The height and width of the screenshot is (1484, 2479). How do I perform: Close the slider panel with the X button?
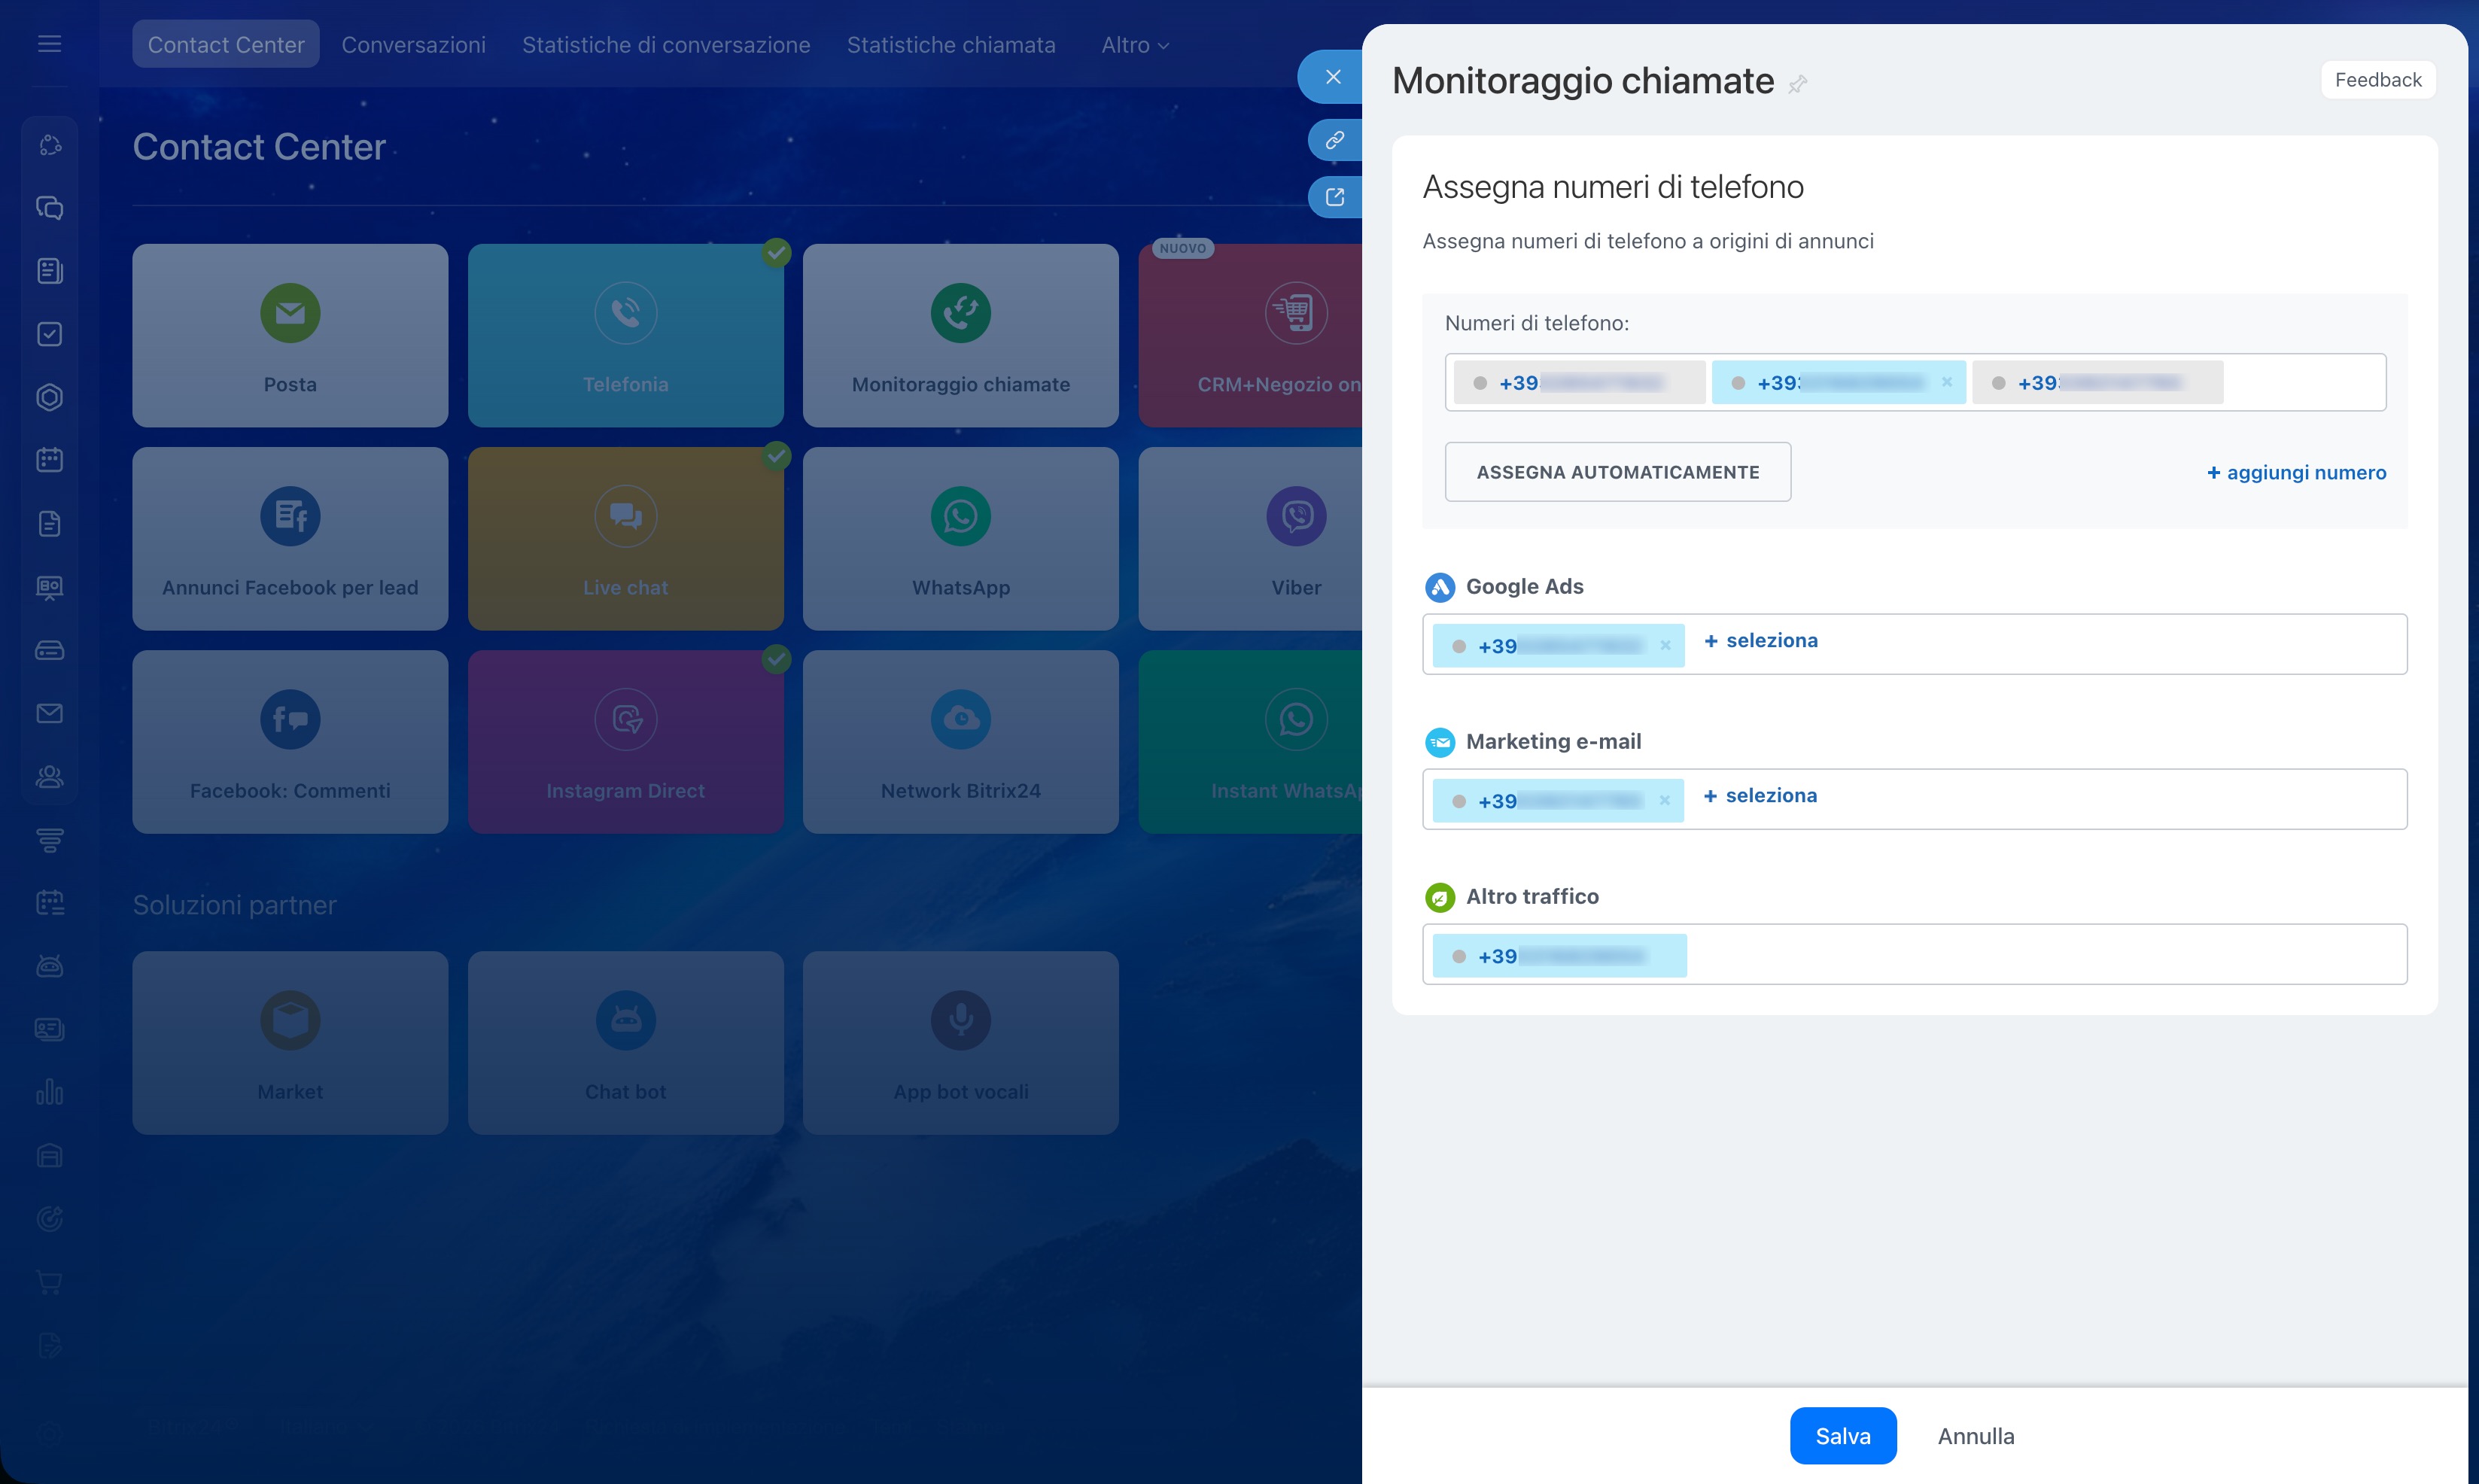click(1332, 77)
